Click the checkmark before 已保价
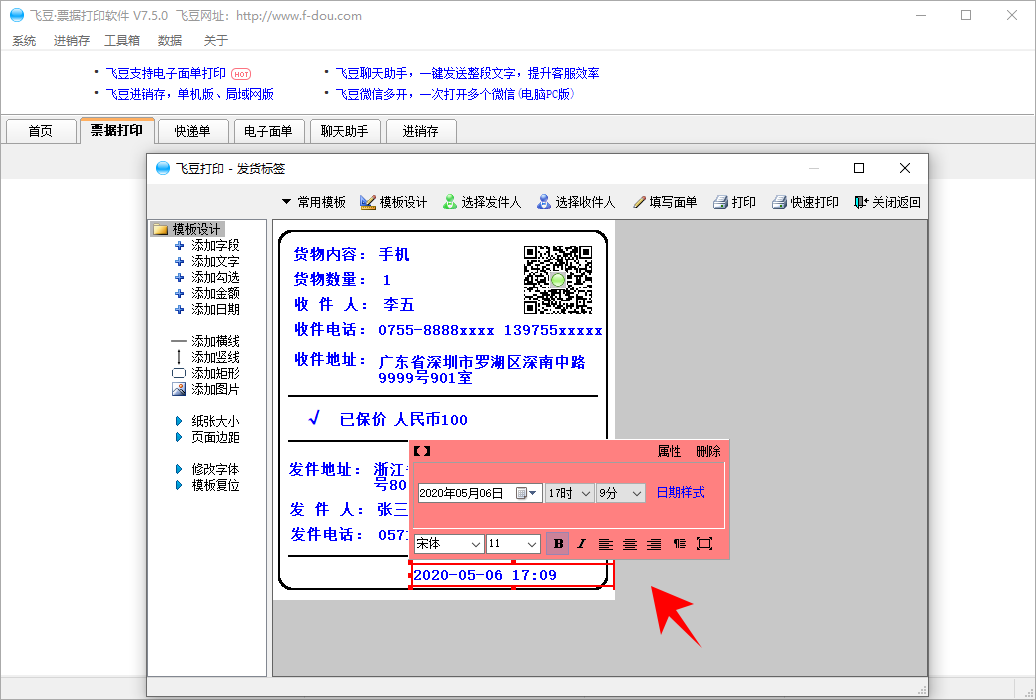Screen dimensions: 1036x700 click(x=314, y=418)
